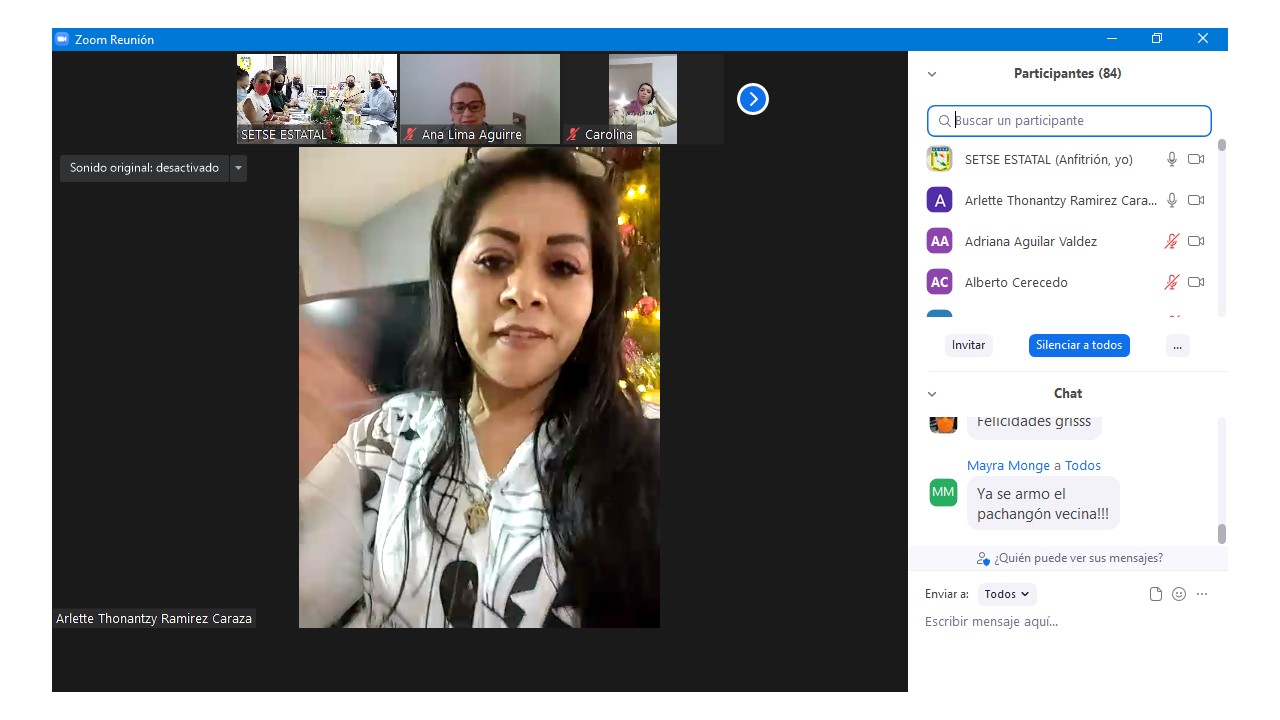Toggle Alberto Cerecedo camera icon
The image size is (1280, 720).
1196,282
